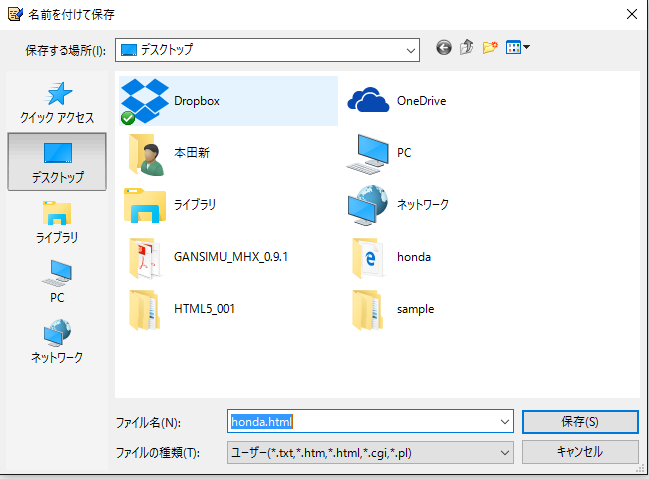This screenshot has width=649, height=479.
Task: Select クイック アクセス in sidebar
Action: [57, 103]
